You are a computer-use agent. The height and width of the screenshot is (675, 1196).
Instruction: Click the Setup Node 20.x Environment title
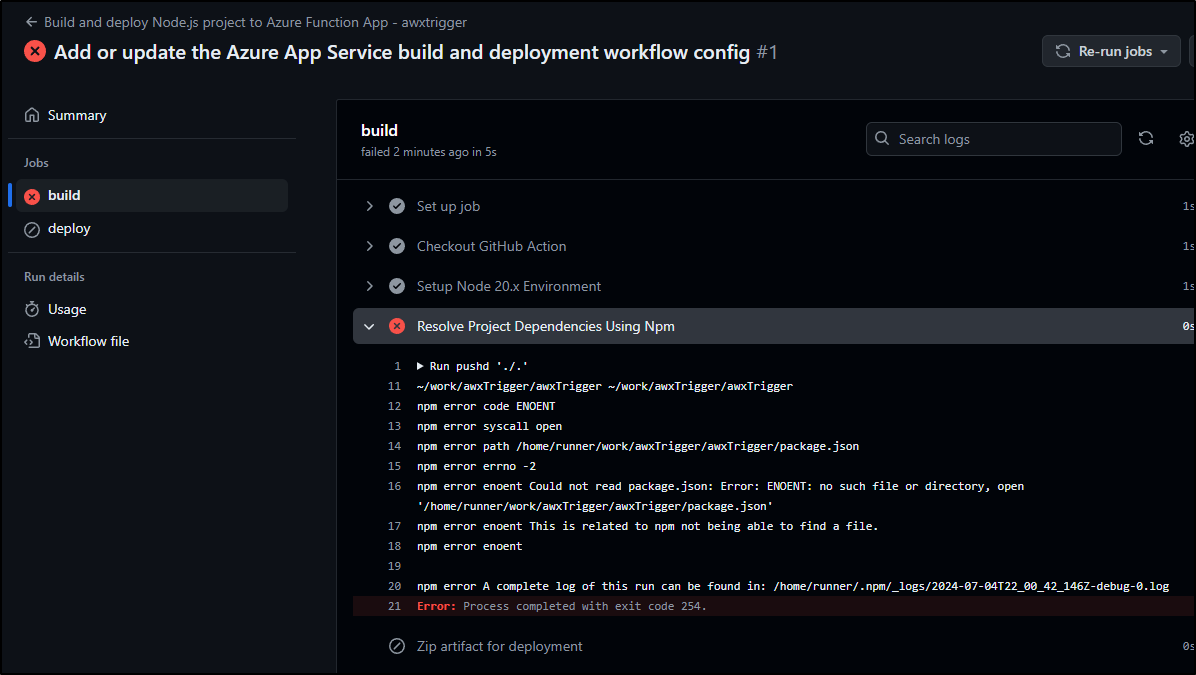[509, 286]
